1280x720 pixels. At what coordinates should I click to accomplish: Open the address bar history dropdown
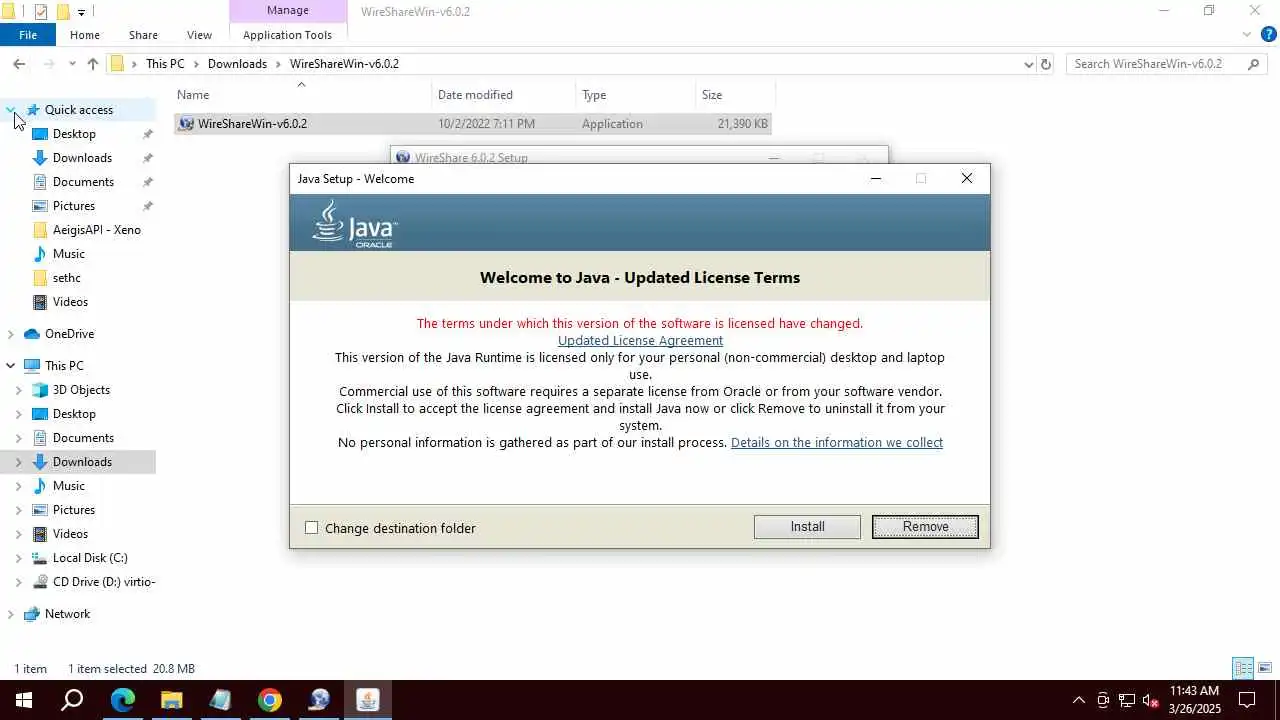click(x=1028, y=64)
